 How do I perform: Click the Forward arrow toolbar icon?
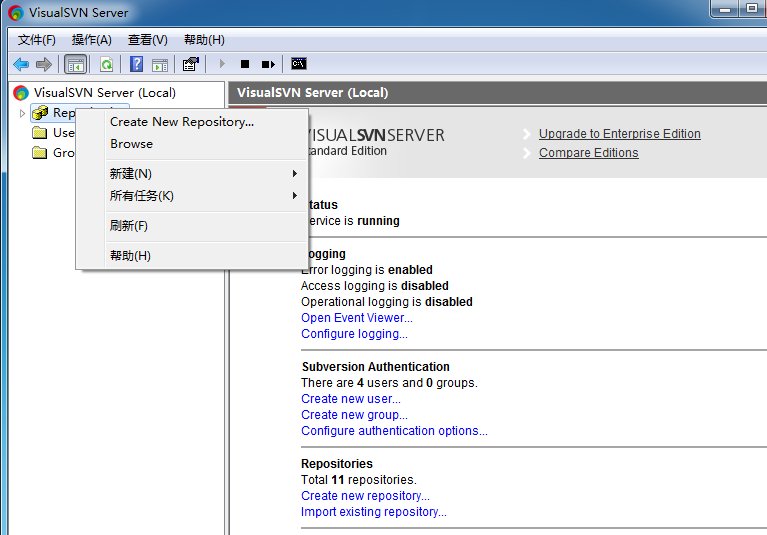pos(44,64)
